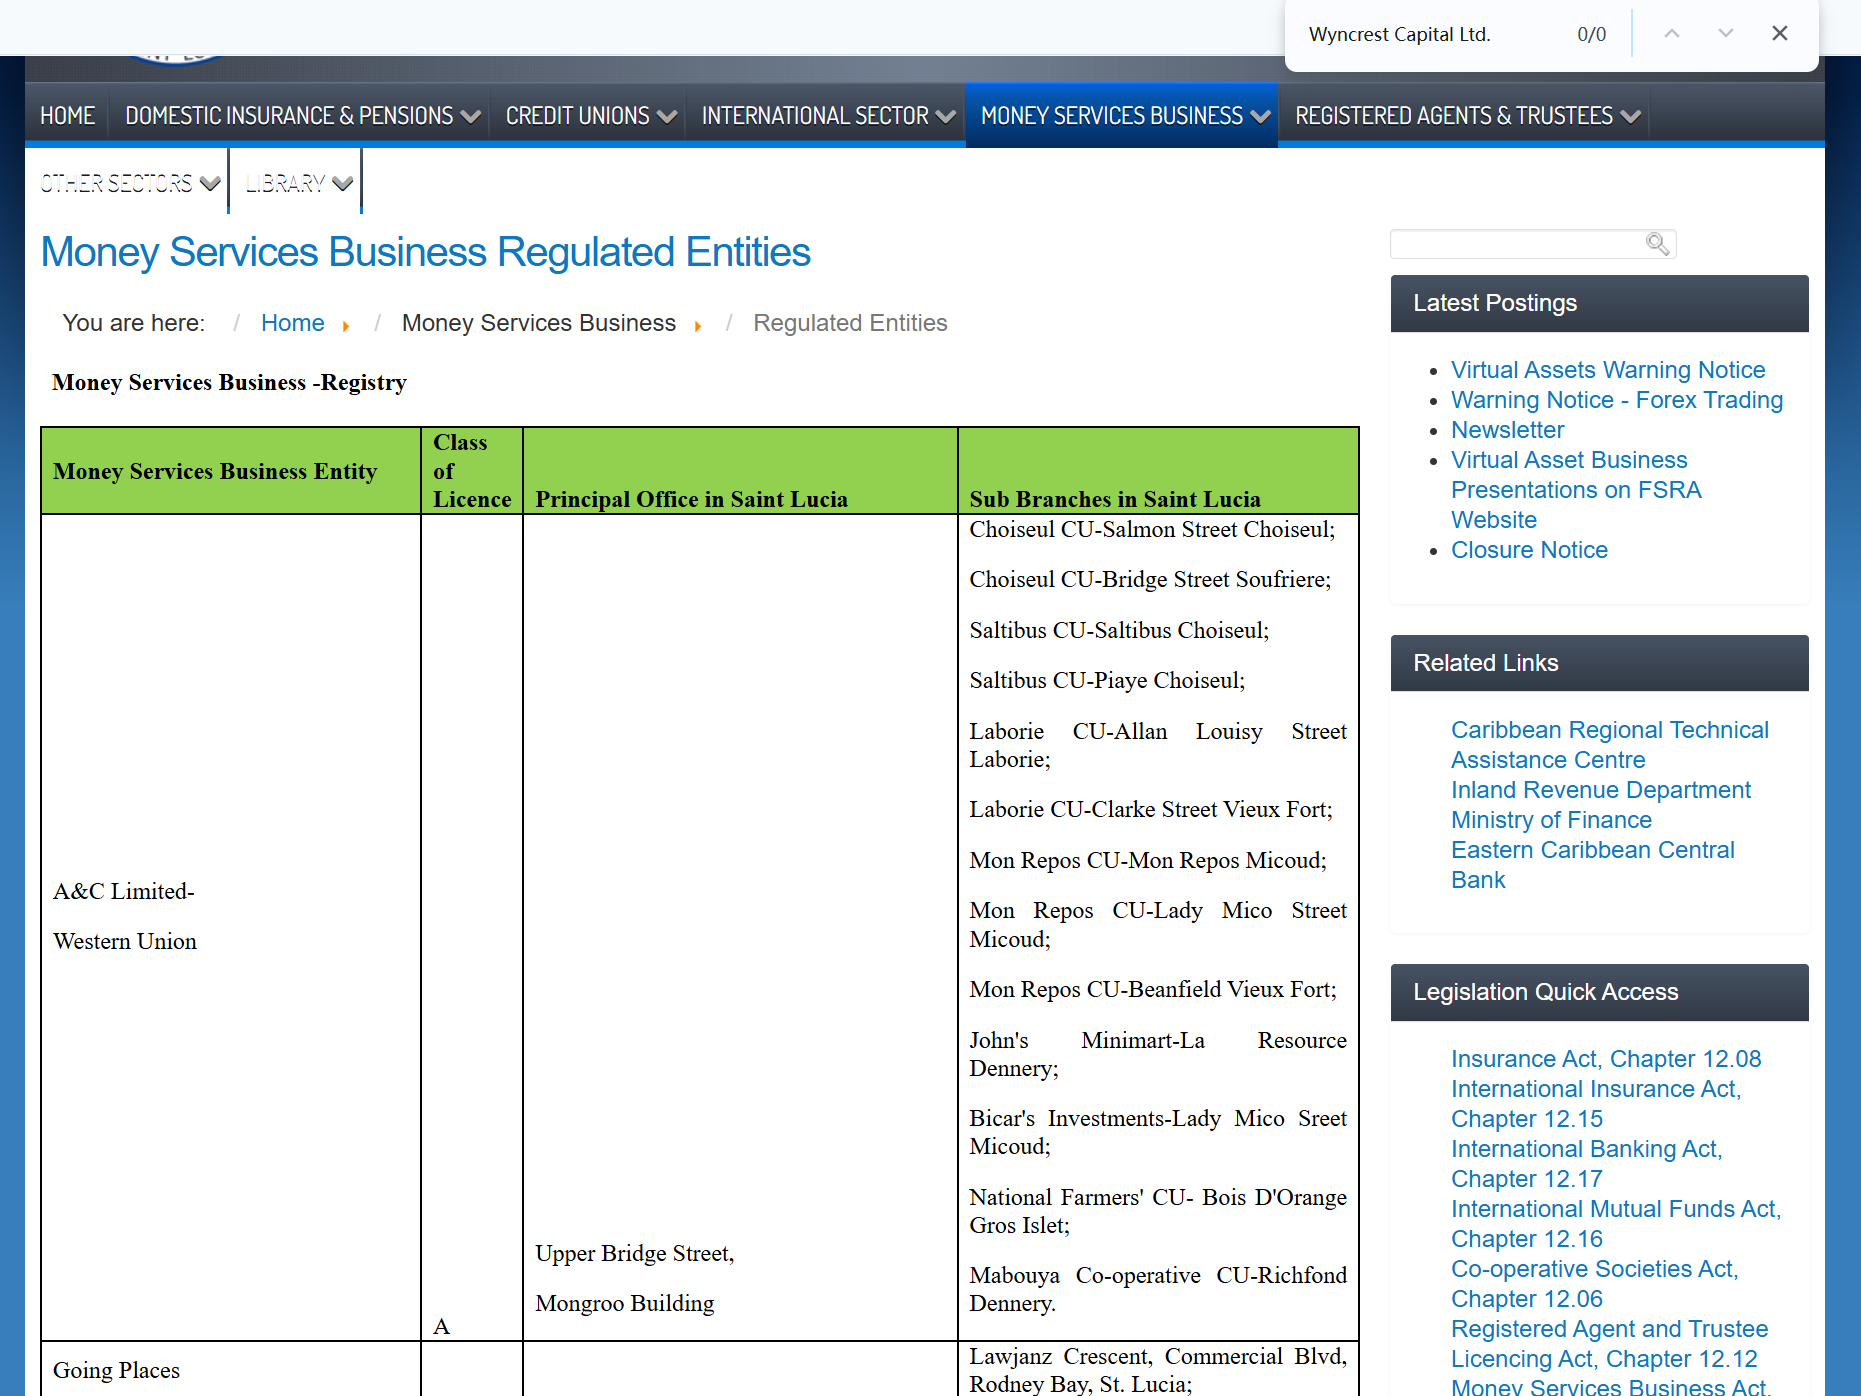The image size is (1861, 1396).
Task: Click Money Services Business breadcrumb
Action: [x=538, y=323]
